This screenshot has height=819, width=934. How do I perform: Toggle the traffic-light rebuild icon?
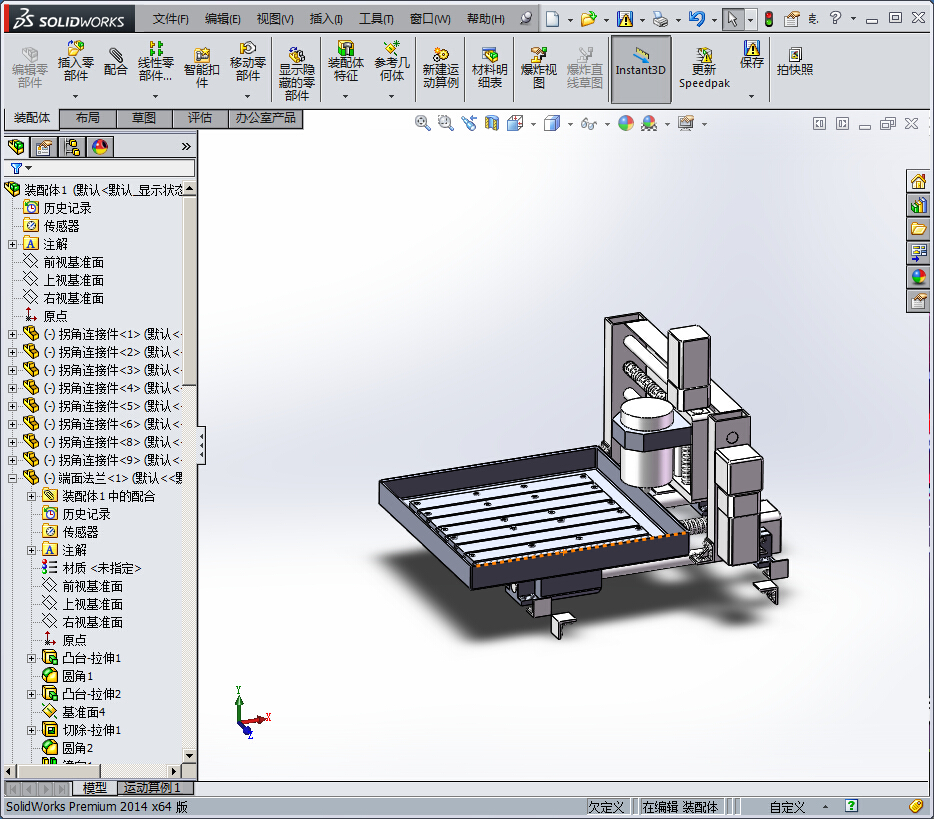coord(768,19)
